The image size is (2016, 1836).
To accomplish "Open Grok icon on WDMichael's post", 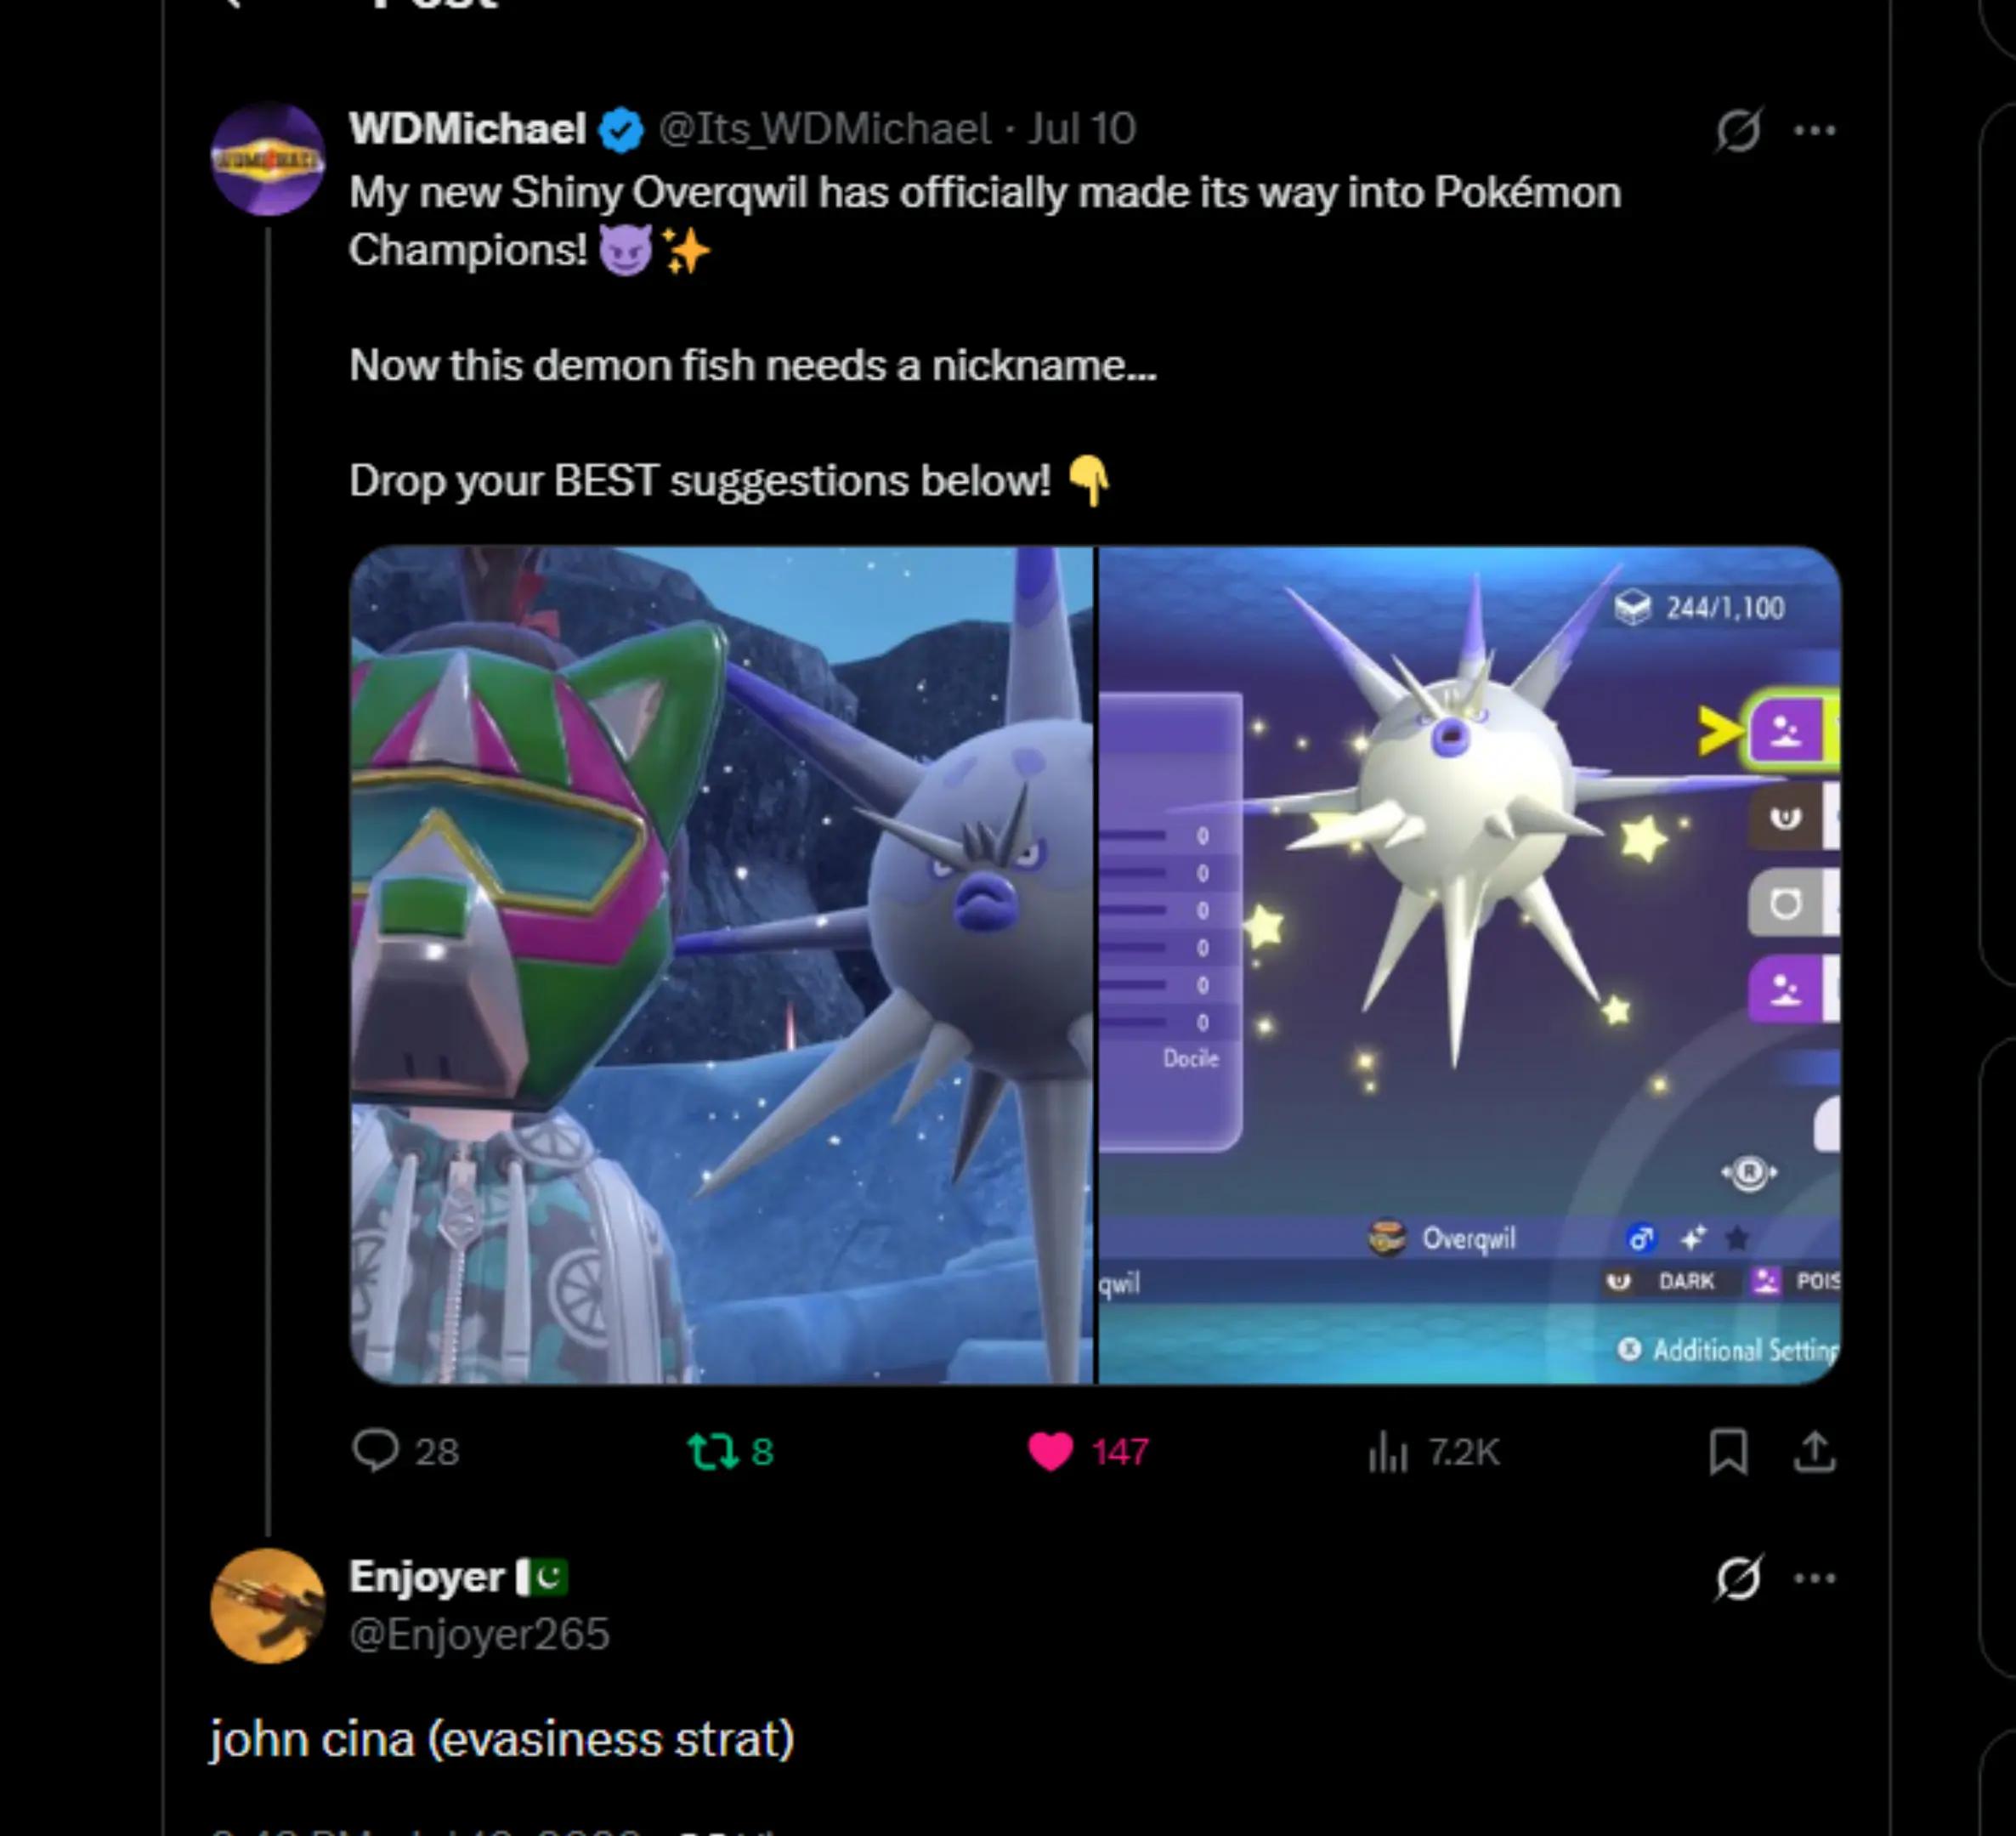I will pos(1738,129).
